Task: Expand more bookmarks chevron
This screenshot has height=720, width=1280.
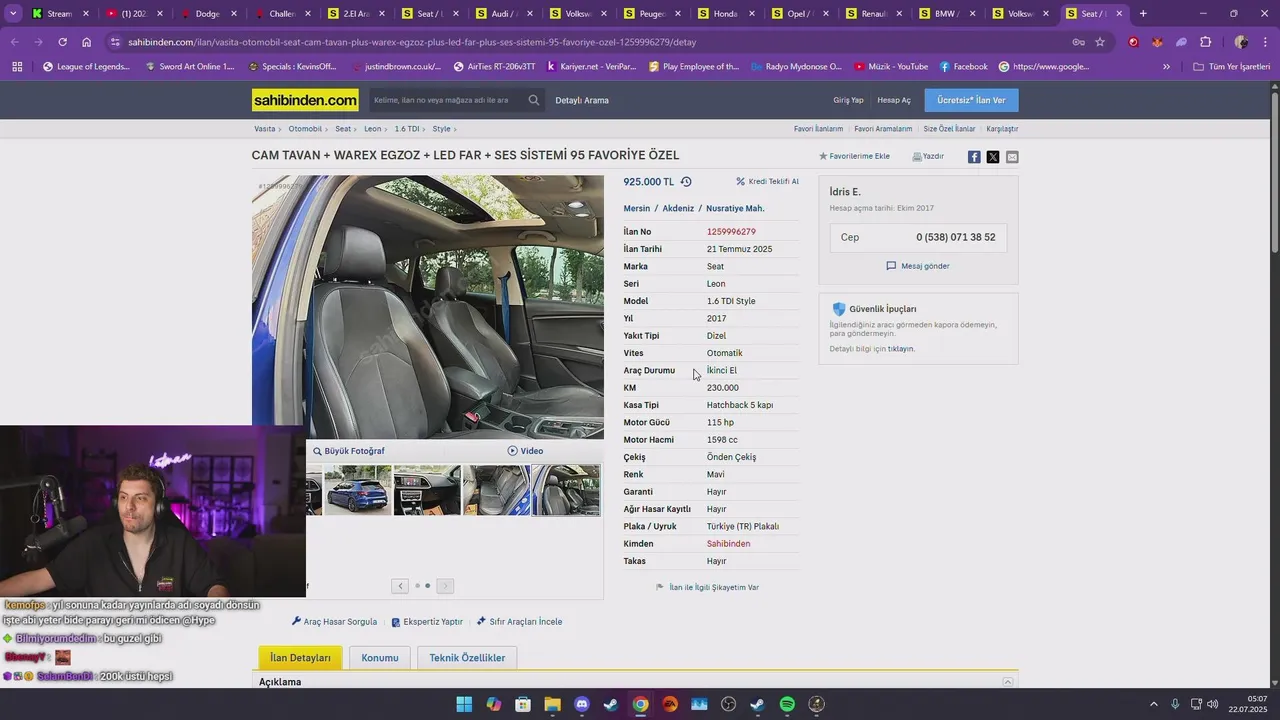Action: pyautogui.click(x=1166, y=67)
